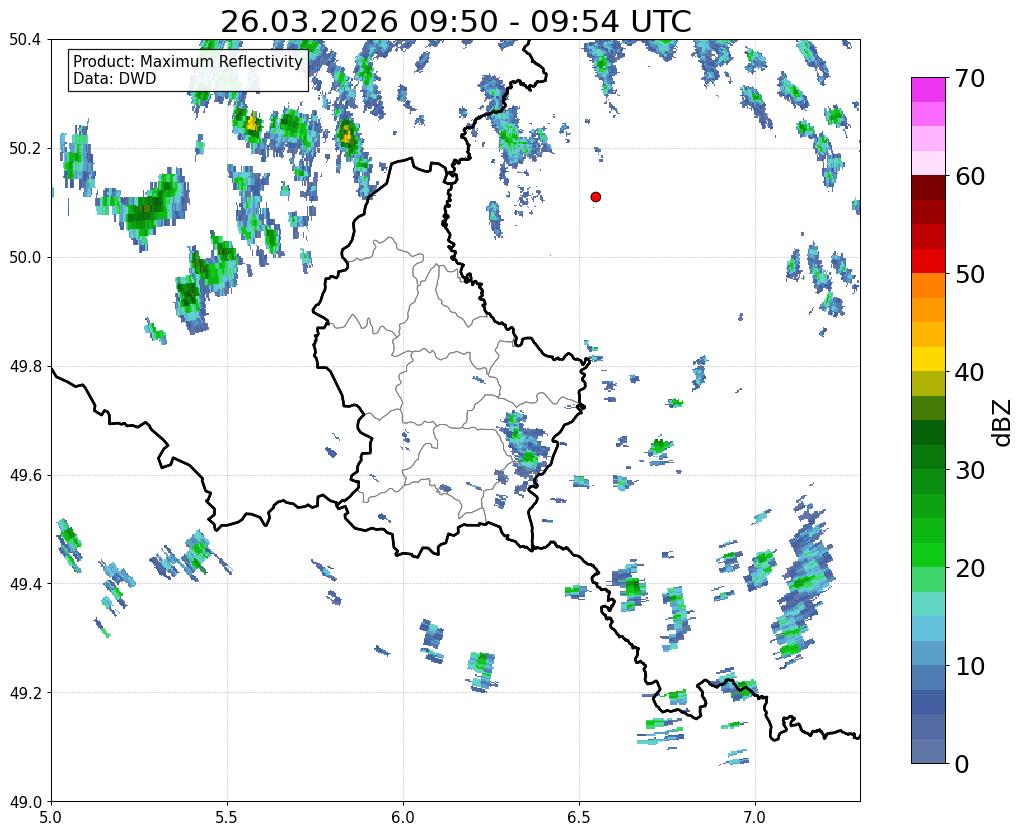This screenshot has width=1023, height=834.
Task: Click the bright green 20 dBZ color band
Action: coord(928,555)
